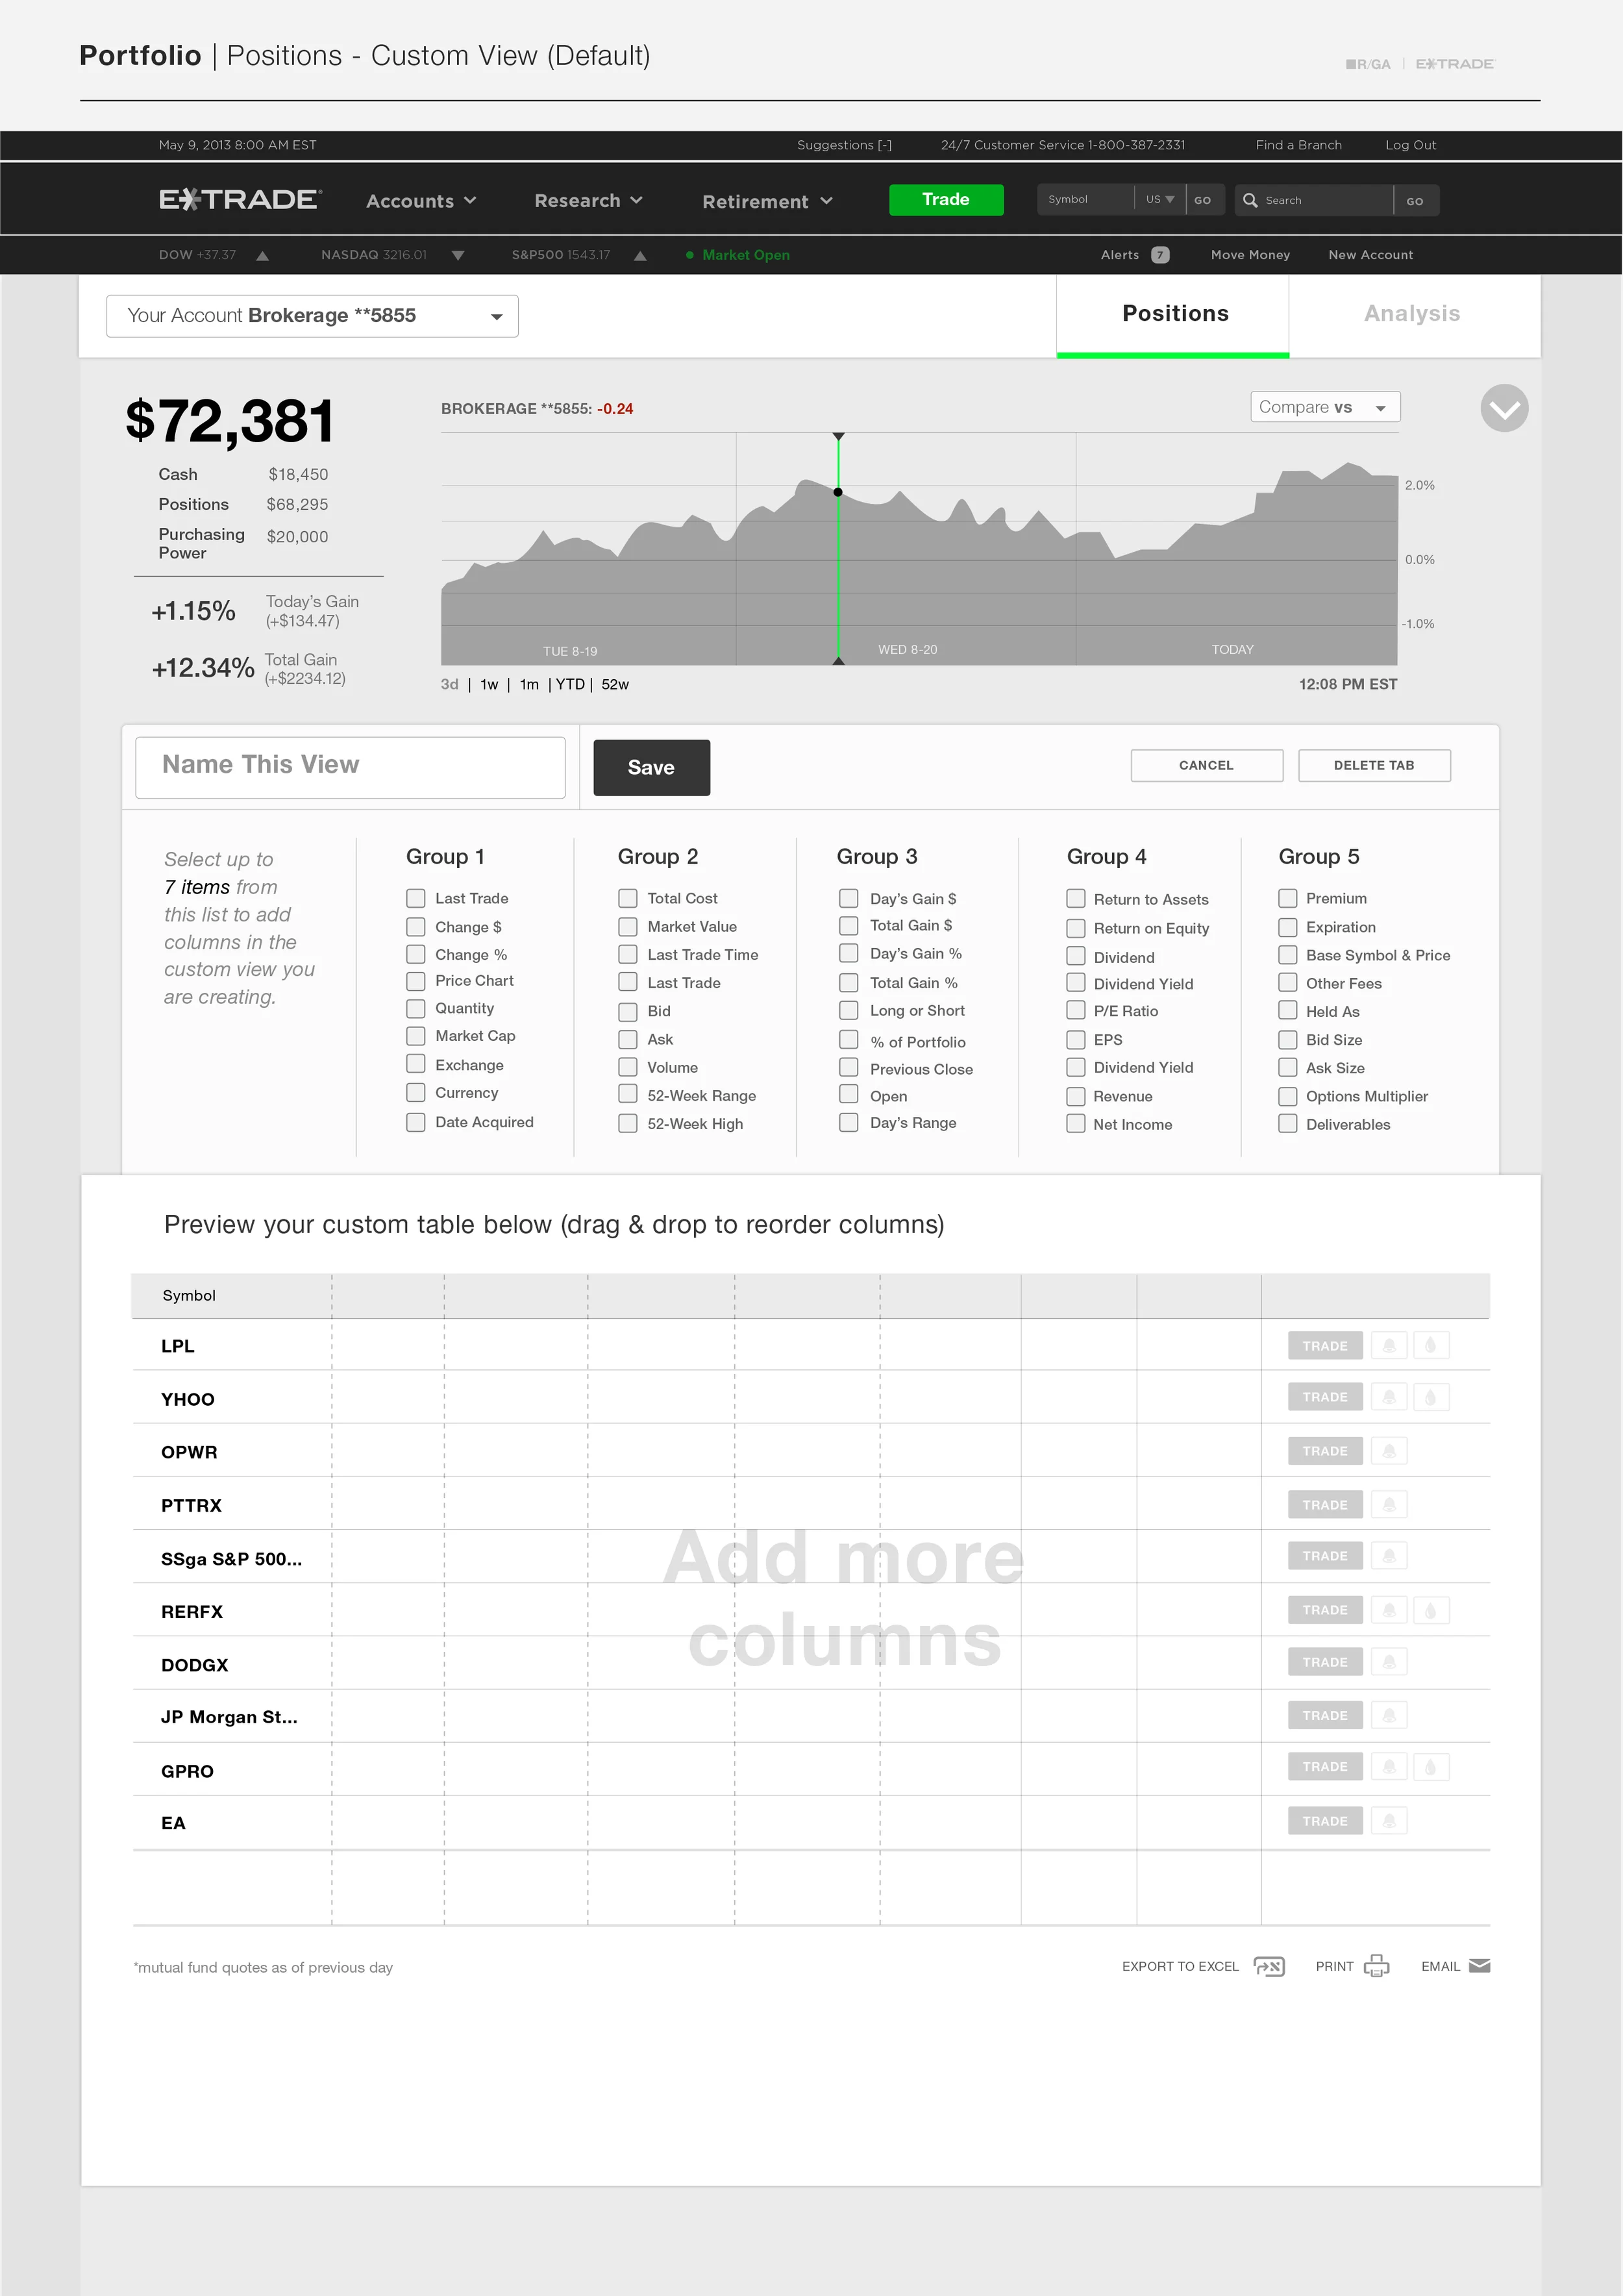The width and height of the screenshot is (1623, 2296).
Task: Check the Last Trade Time checkbox
Action: click(628, 954)
